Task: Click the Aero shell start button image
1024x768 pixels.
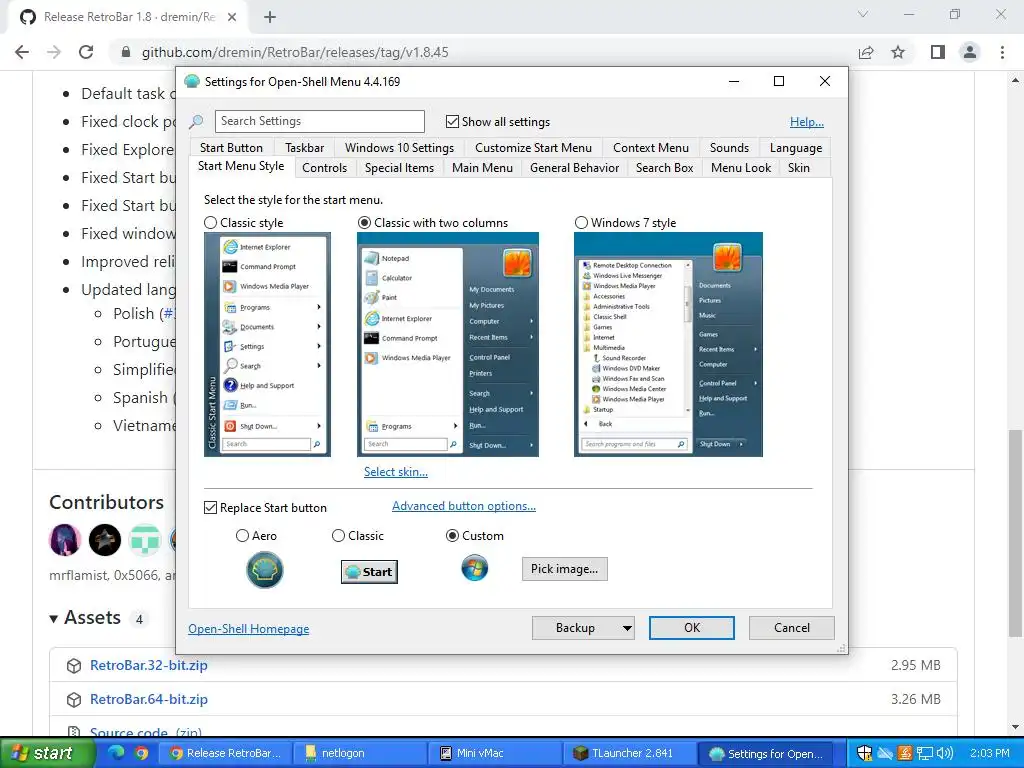Action: click(x=264, y=569)
